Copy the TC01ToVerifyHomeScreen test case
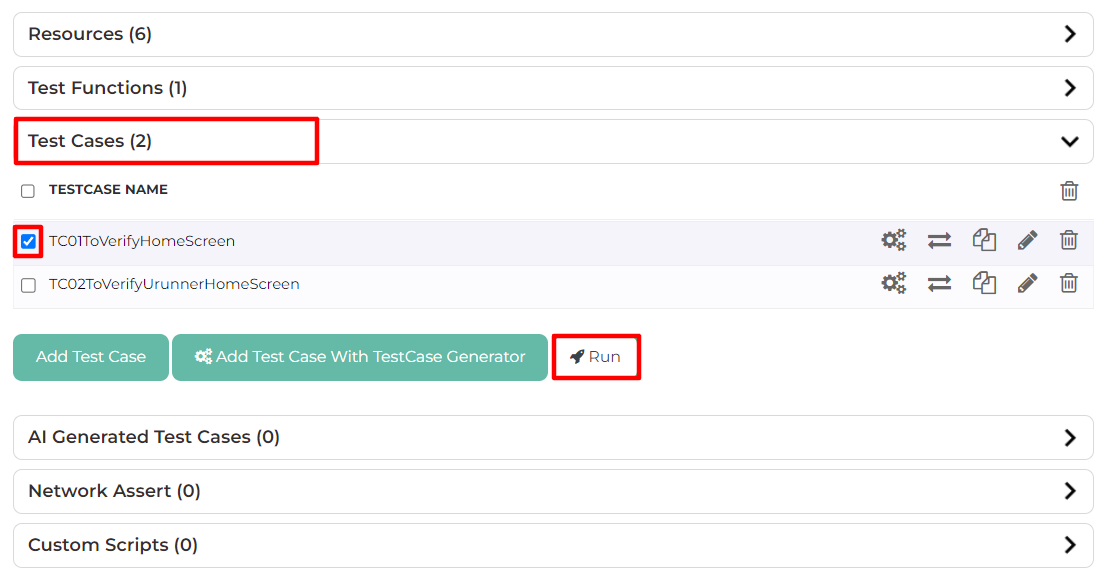The height and width of the screenshot is (582, 1111). [x=984, y=240]
